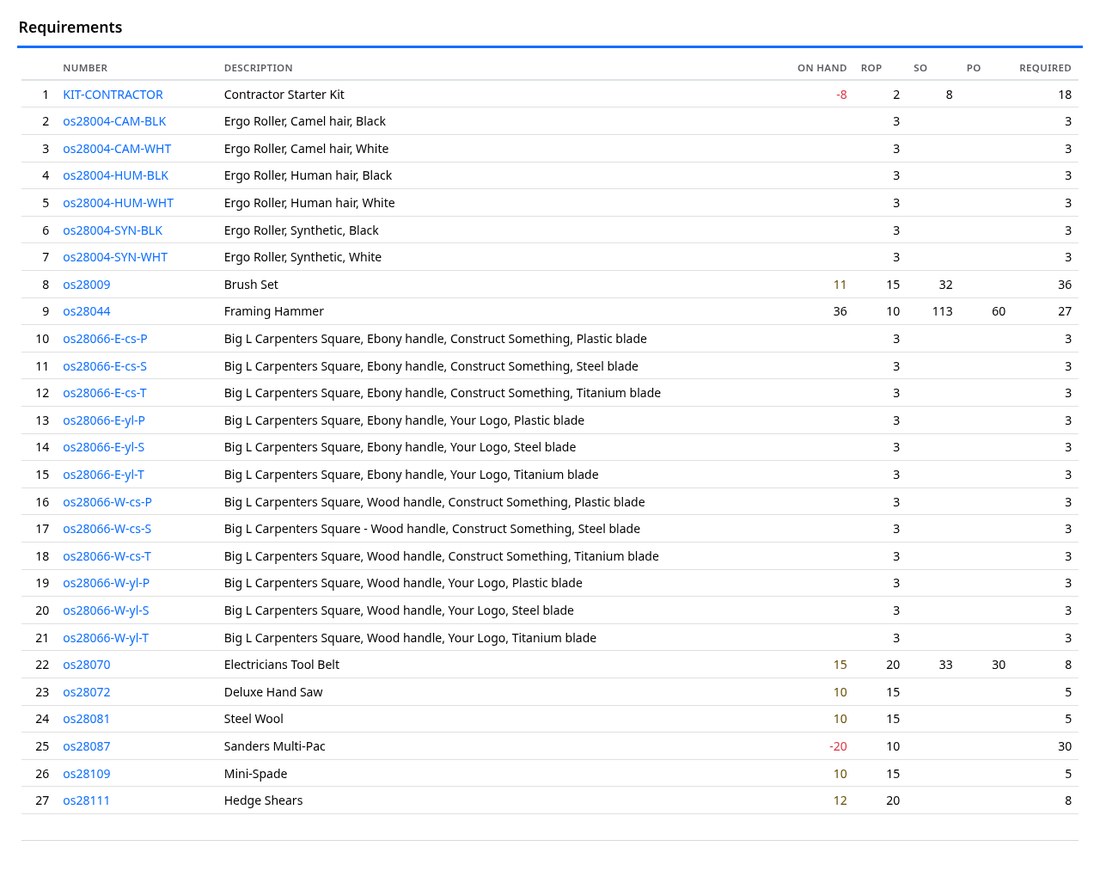The width and height of the screenshot is (1100, 883).
Task: Open the os28081 Steel Wool link
Action: pos(86,719)
